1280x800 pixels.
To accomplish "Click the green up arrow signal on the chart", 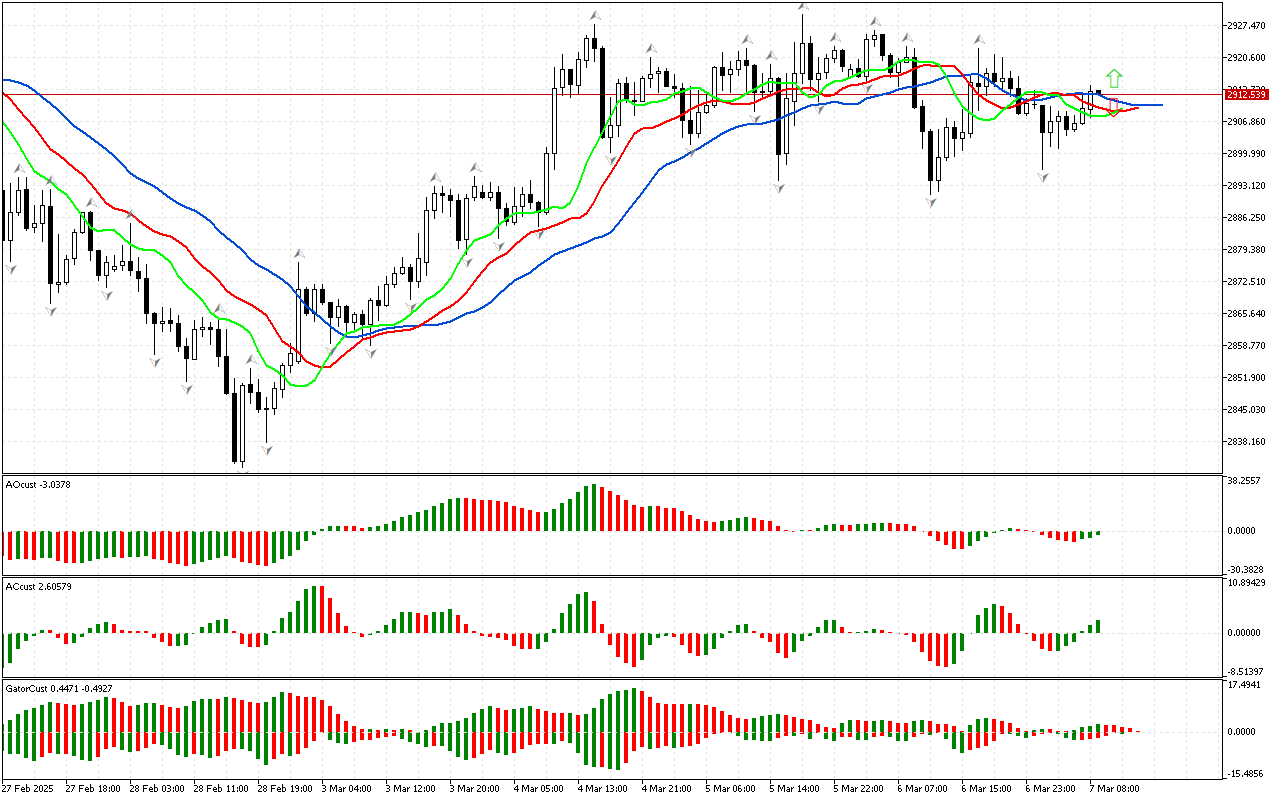I will [x=1114, y=78].
